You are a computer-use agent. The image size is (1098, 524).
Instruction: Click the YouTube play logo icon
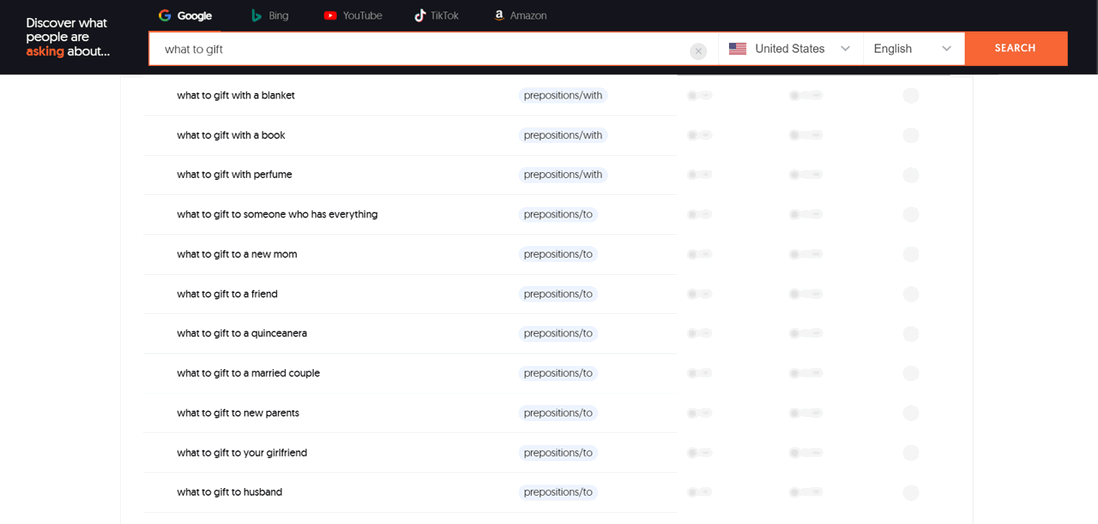click(x=330, y=16)
